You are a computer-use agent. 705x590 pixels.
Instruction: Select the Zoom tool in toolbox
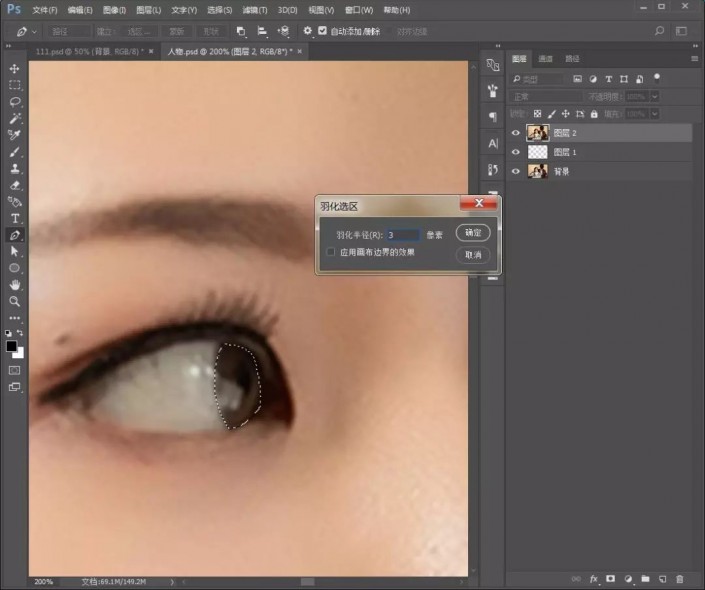point(14,301)
